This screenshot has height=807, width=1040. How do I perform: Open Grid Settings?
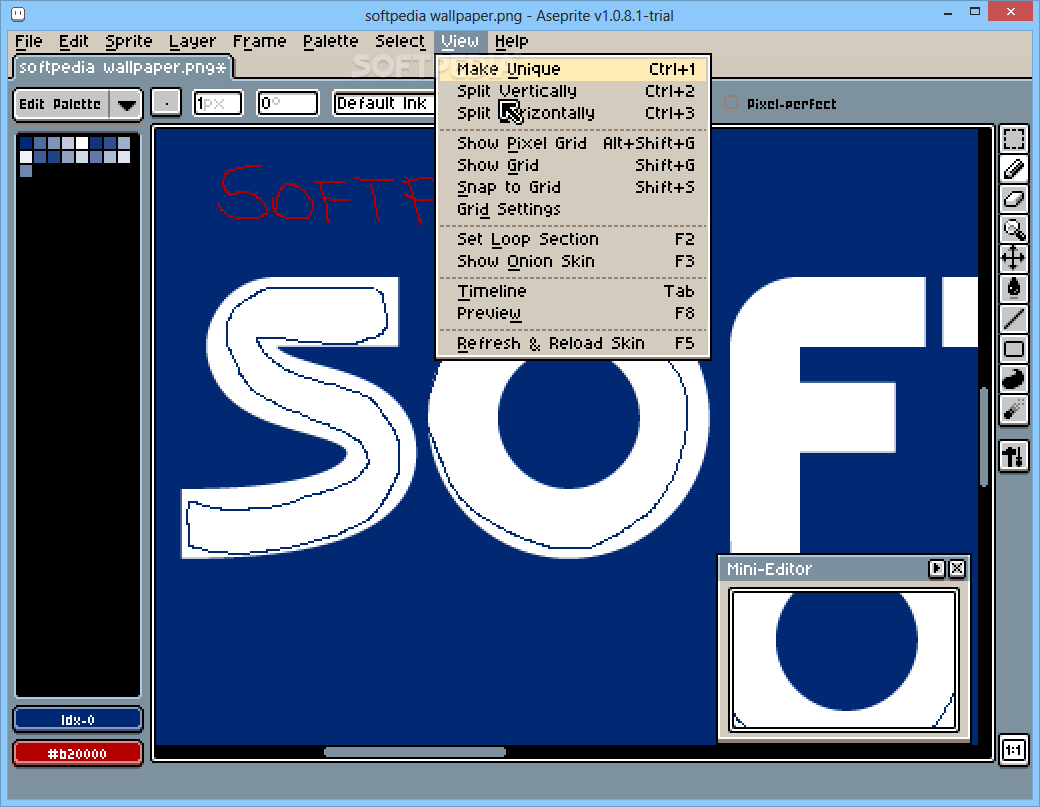click(574, 209)
